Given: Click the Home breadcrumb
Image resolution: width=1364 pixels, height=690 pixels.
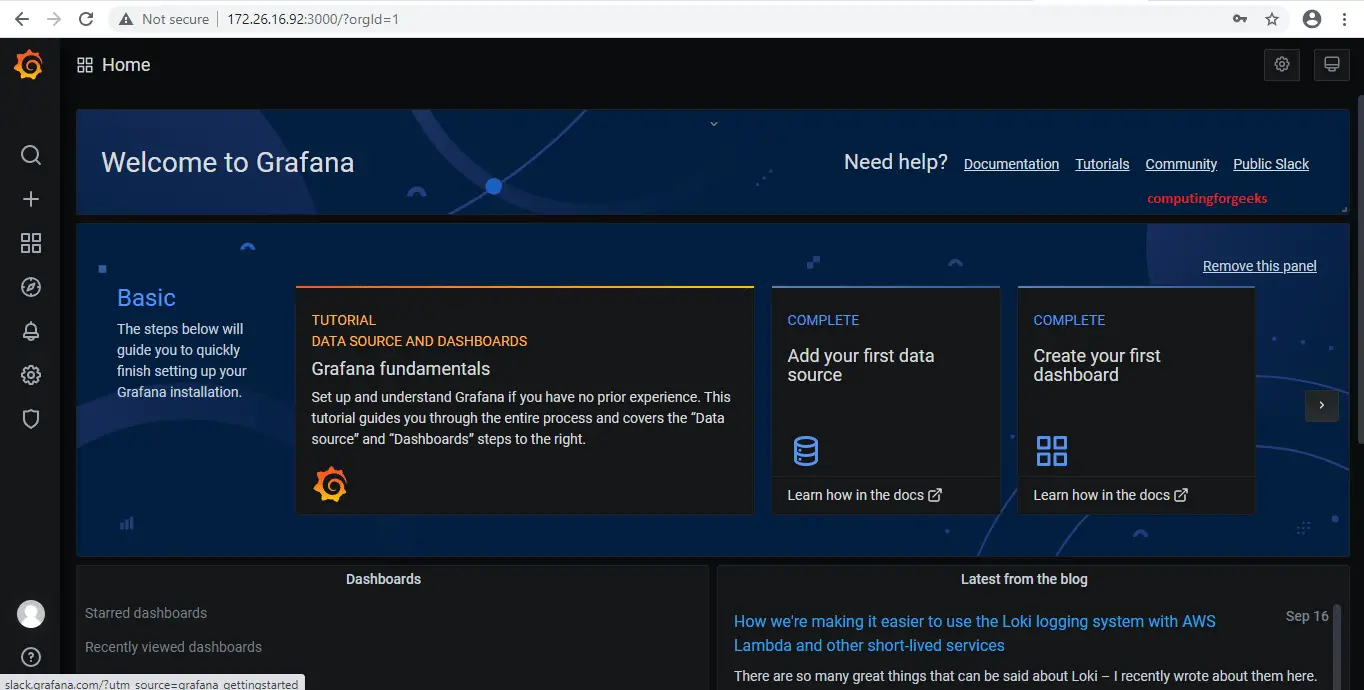Looking at the screenshot, I should click(x=126, y=64).
